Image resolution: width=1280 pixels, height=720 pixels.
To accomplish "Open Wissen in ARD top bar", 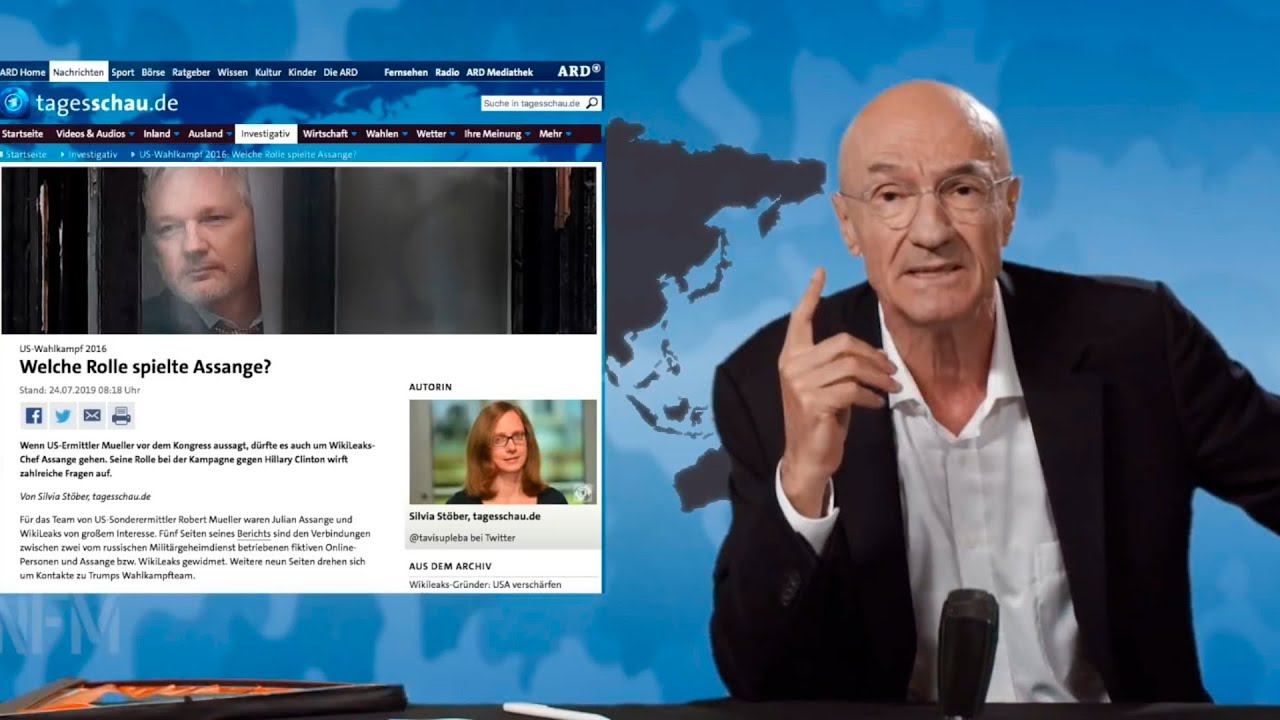I will (x=232, y=73).
